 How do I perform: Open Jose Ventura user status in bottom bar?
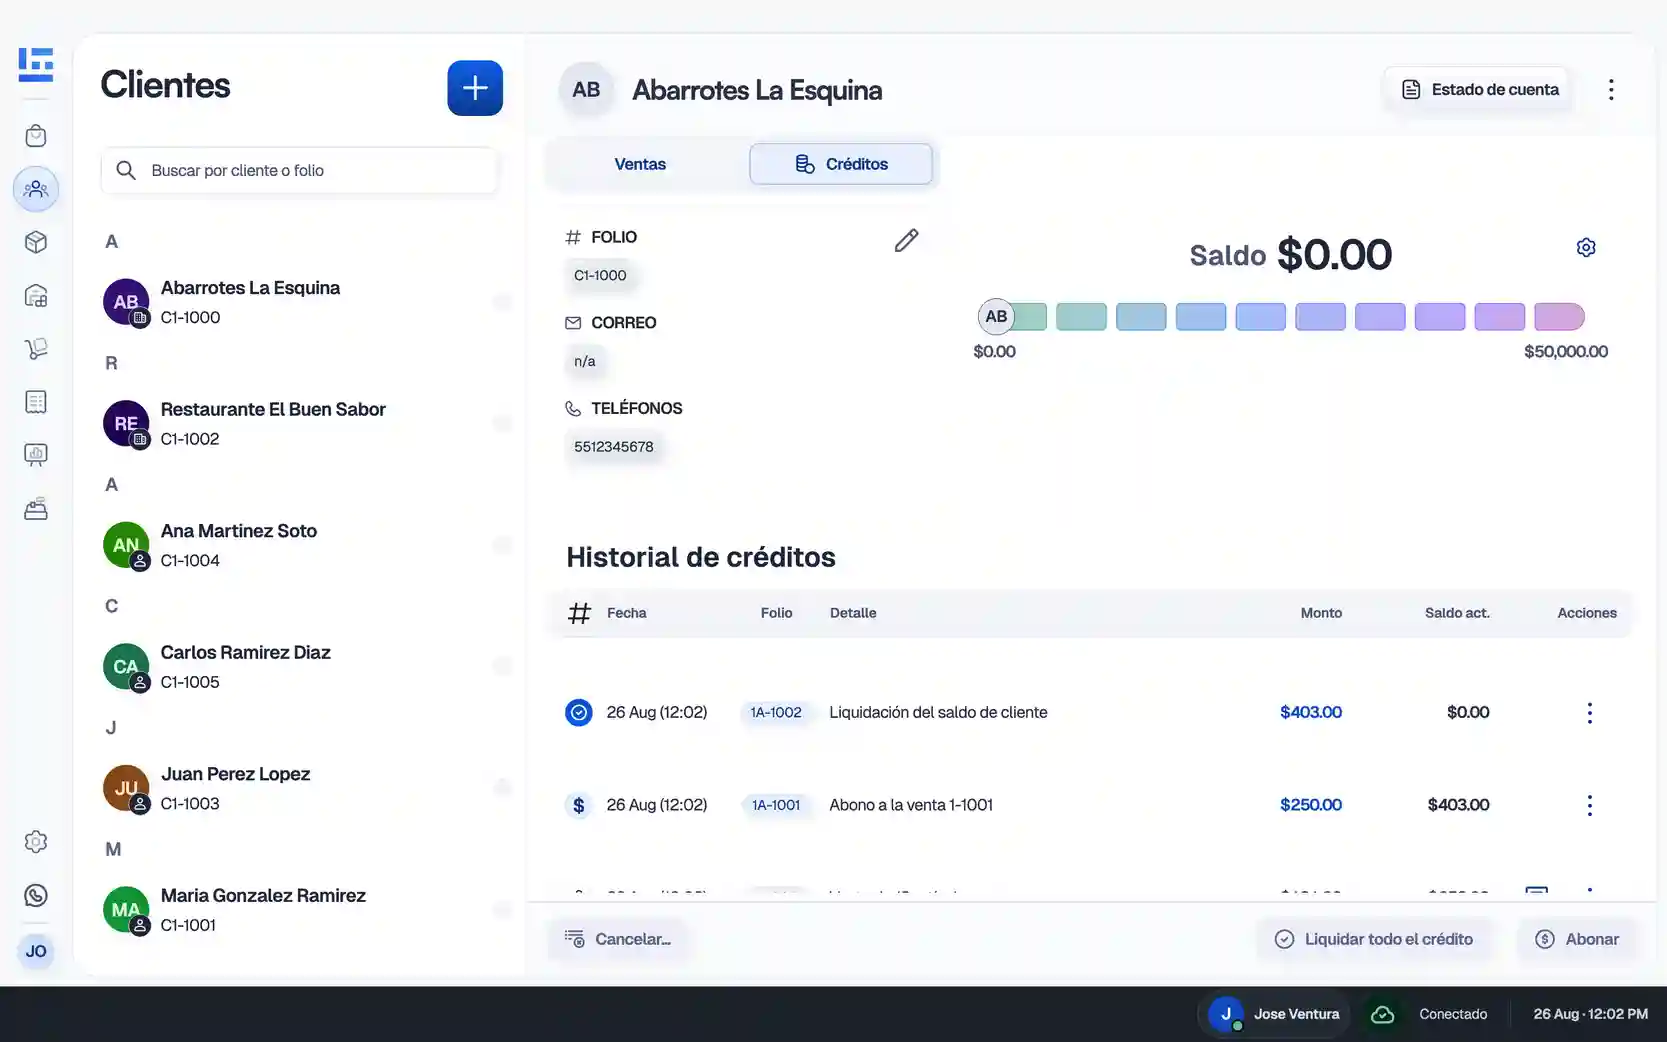click(1276, 1014)
